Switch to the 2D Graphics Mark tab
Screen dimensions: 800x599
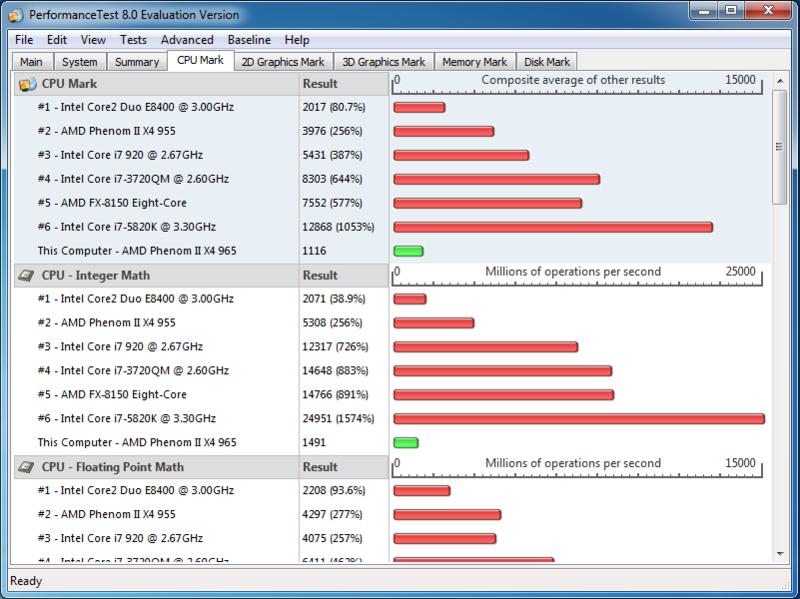283,62
